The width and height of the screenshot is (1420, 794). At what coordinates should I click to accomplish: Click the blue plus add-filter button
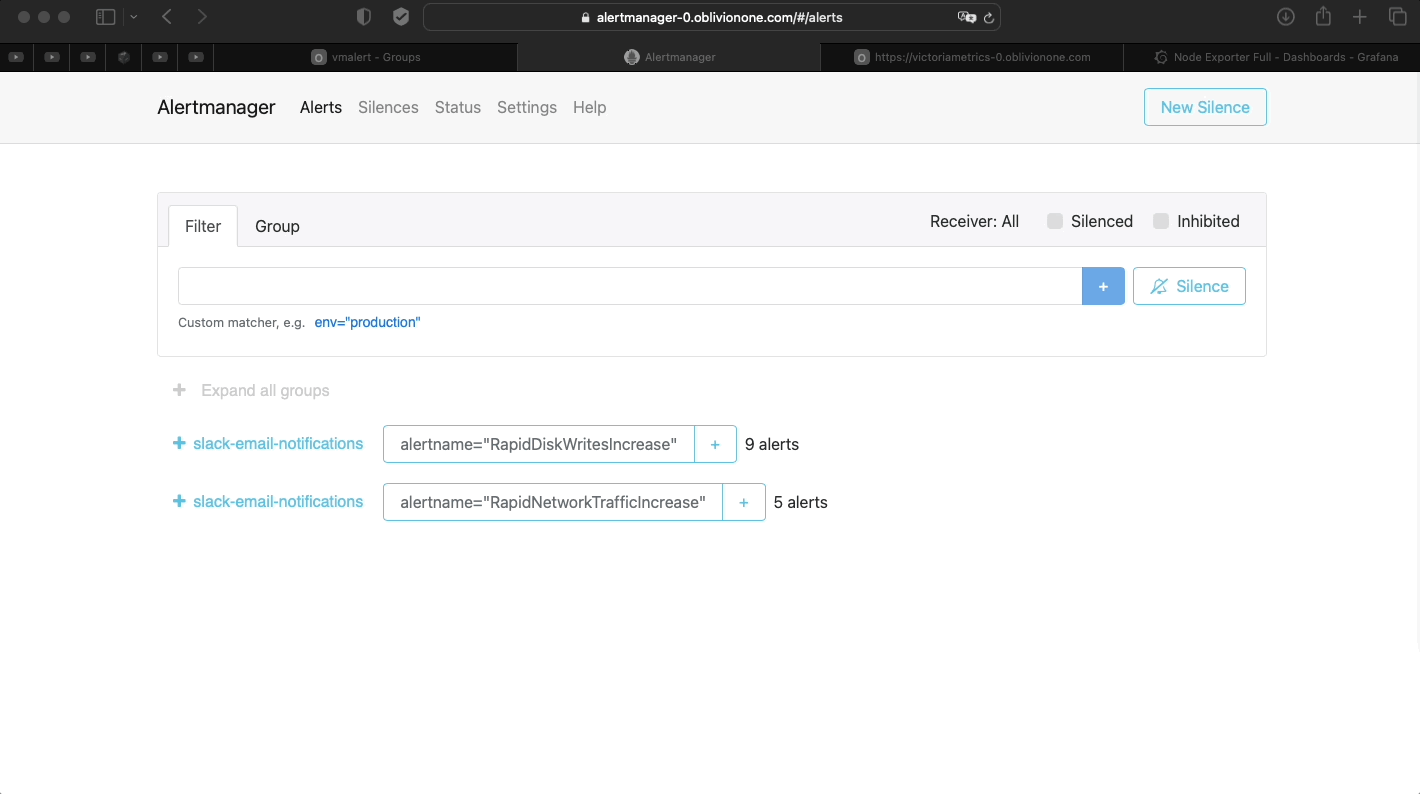click(x=1103, y=286)
